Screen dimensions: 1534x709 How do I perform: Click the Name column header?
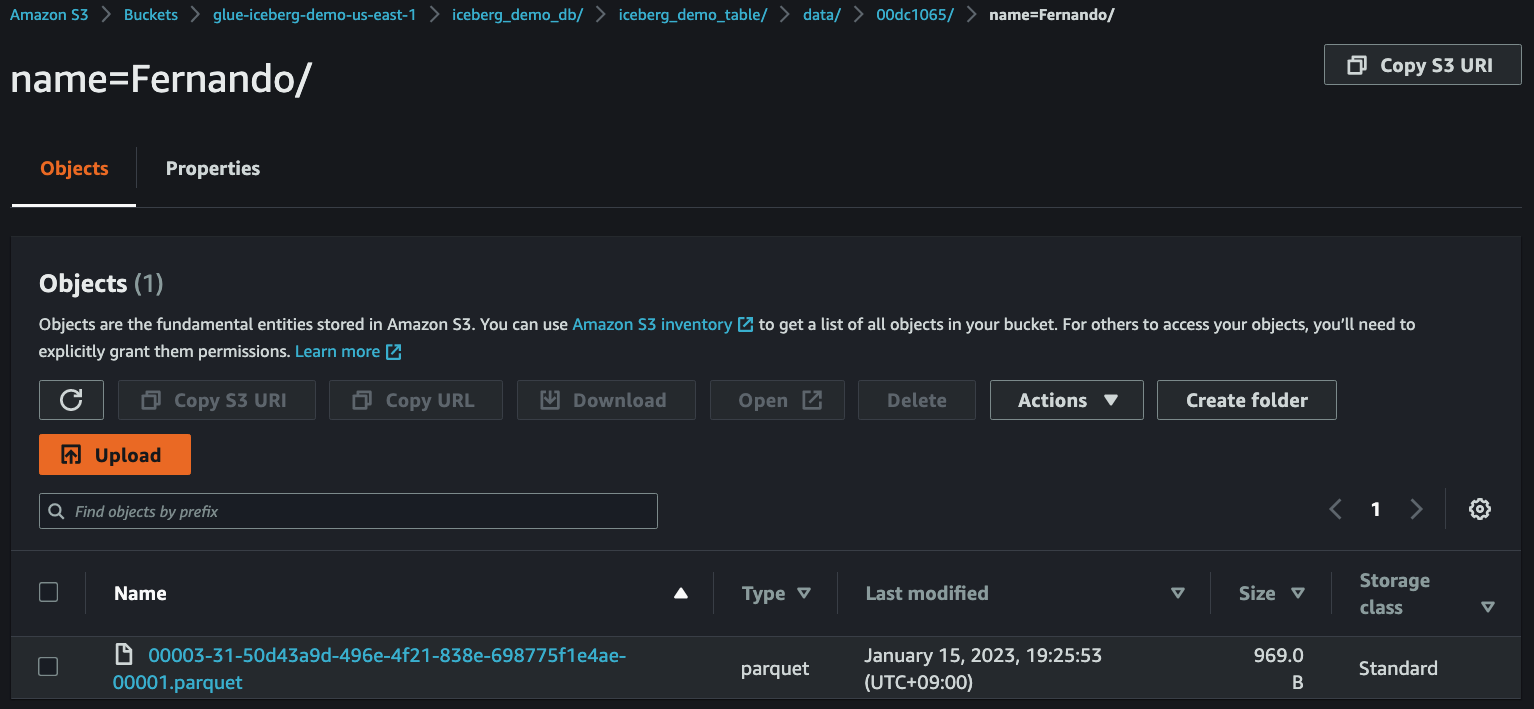[x=140, y=593]
